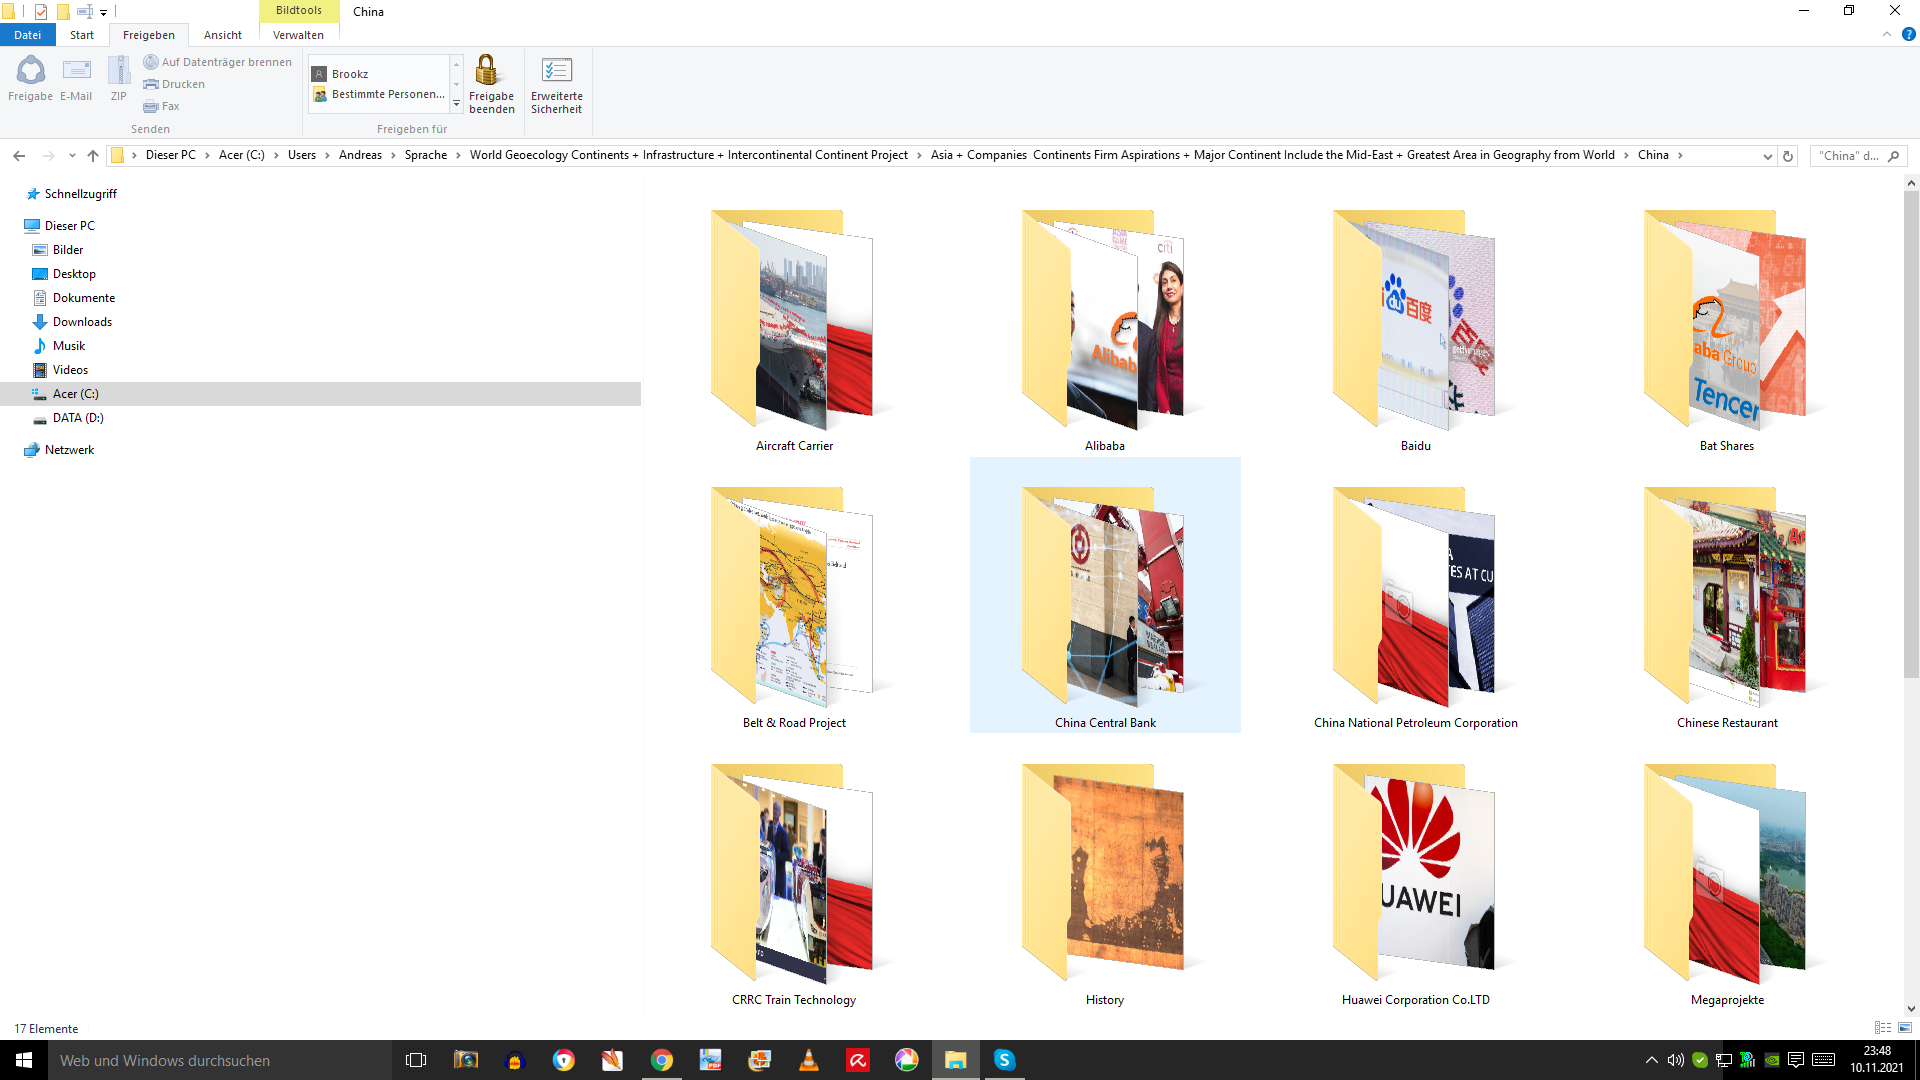Click the Fax button
Screen dimensions: 1920x1080
pyautogui.click(x=161, y=106)
